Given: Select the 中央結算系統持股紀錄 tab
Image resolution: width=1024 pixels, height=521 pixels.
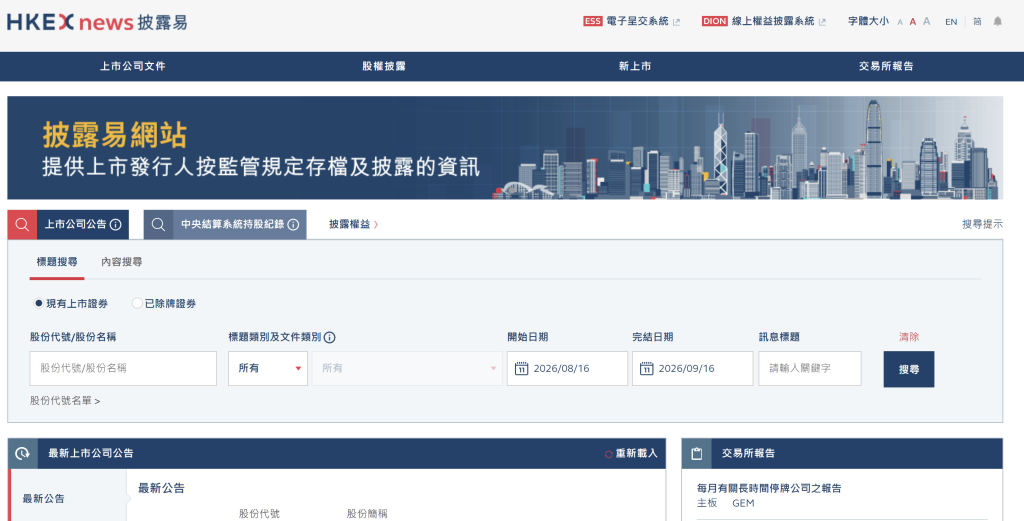Looking at the screenshot, I should pyautogui.click(x=232, y=225).
